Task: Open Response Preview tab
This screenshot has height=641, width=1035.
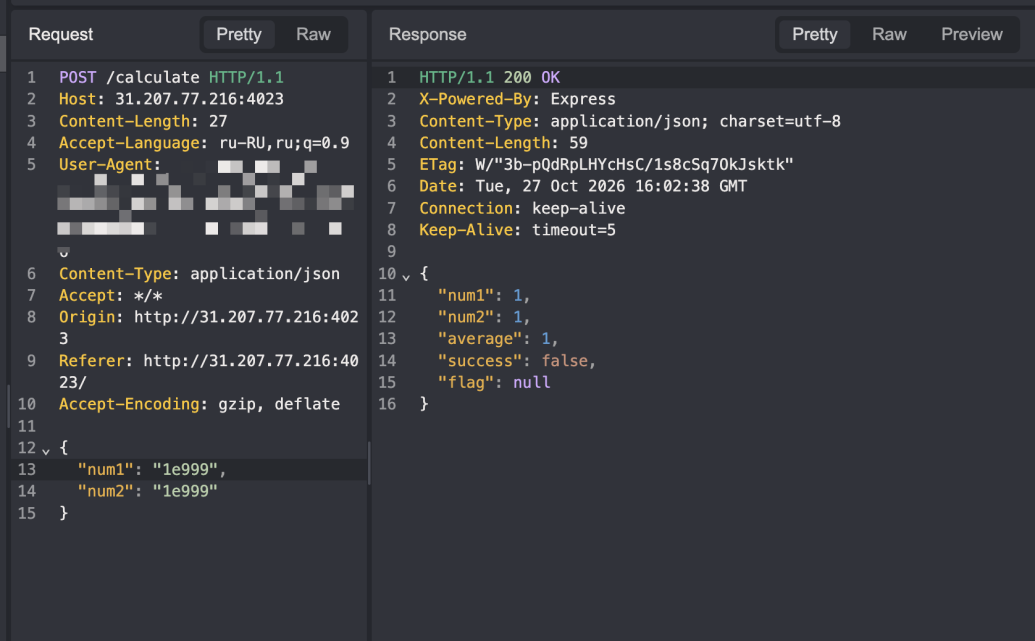Action: pyautogui.click(x=972, y=34)
